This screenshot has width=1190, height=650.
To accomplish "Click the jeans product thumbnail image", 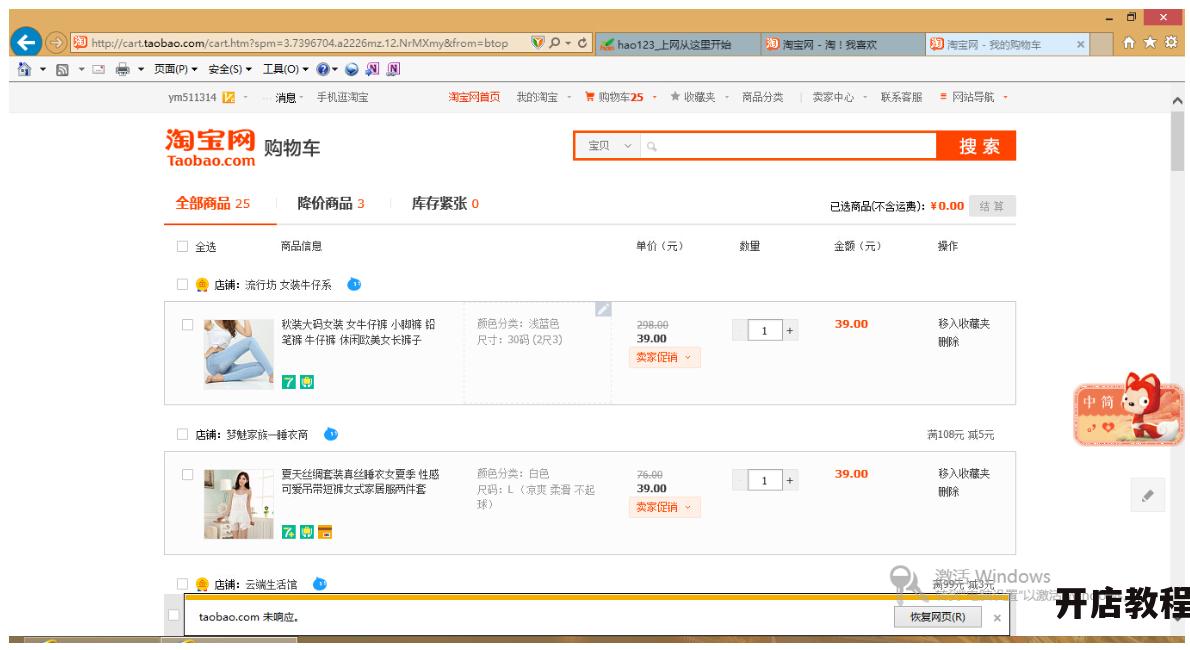I will (238, 354).
